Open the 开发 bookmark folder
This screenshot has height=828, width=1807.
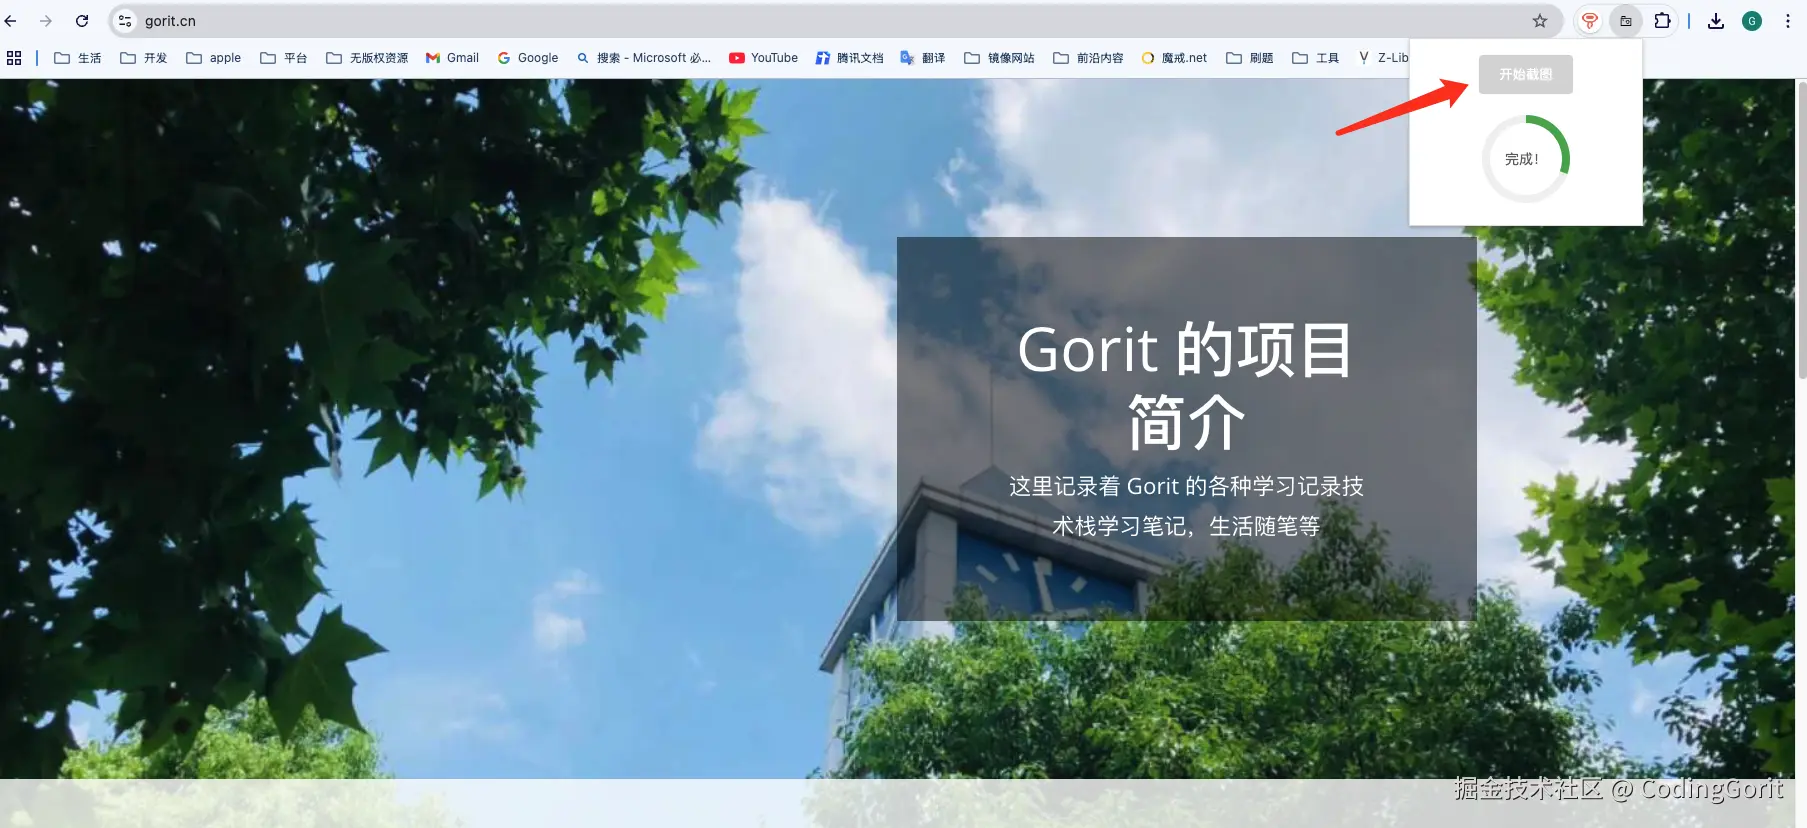[x=144, y=58]
